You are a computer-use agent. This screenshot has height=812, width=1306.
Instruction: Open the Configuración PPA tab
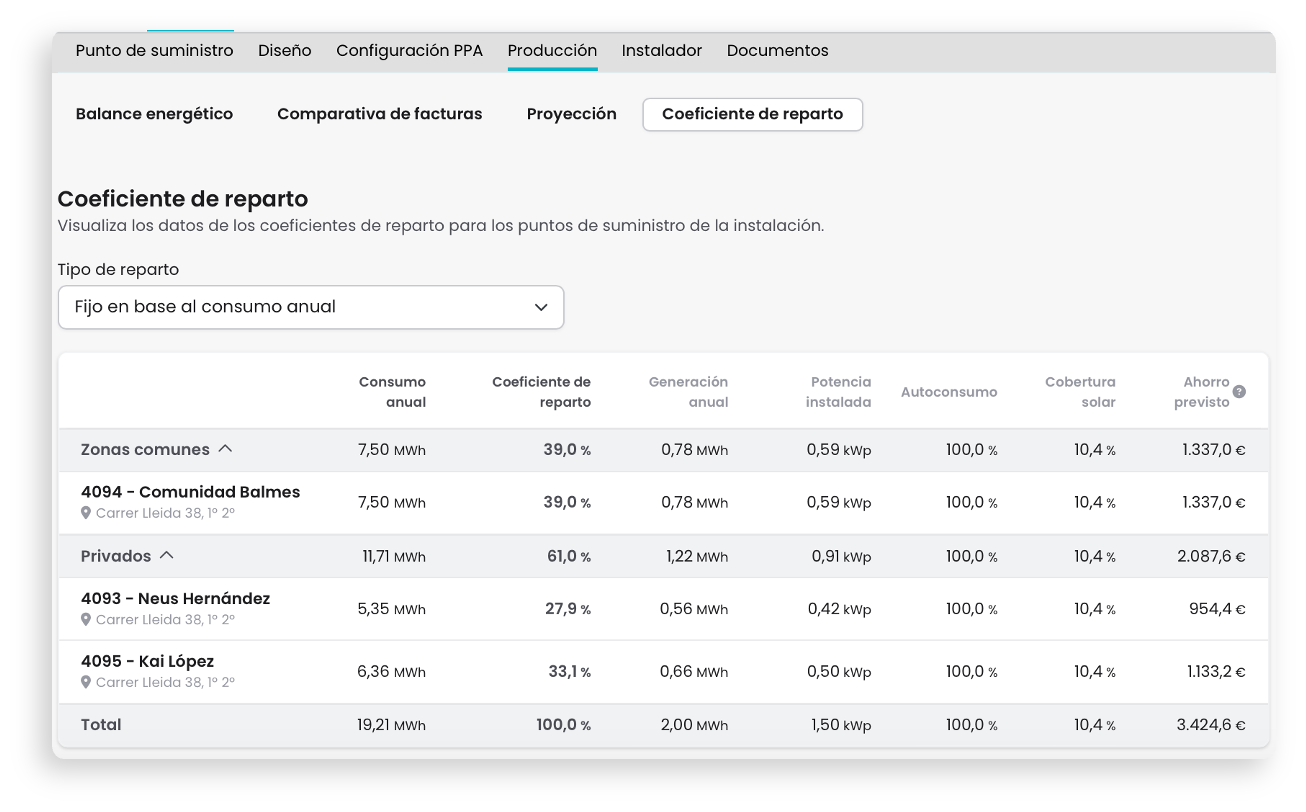pos(409,50)
